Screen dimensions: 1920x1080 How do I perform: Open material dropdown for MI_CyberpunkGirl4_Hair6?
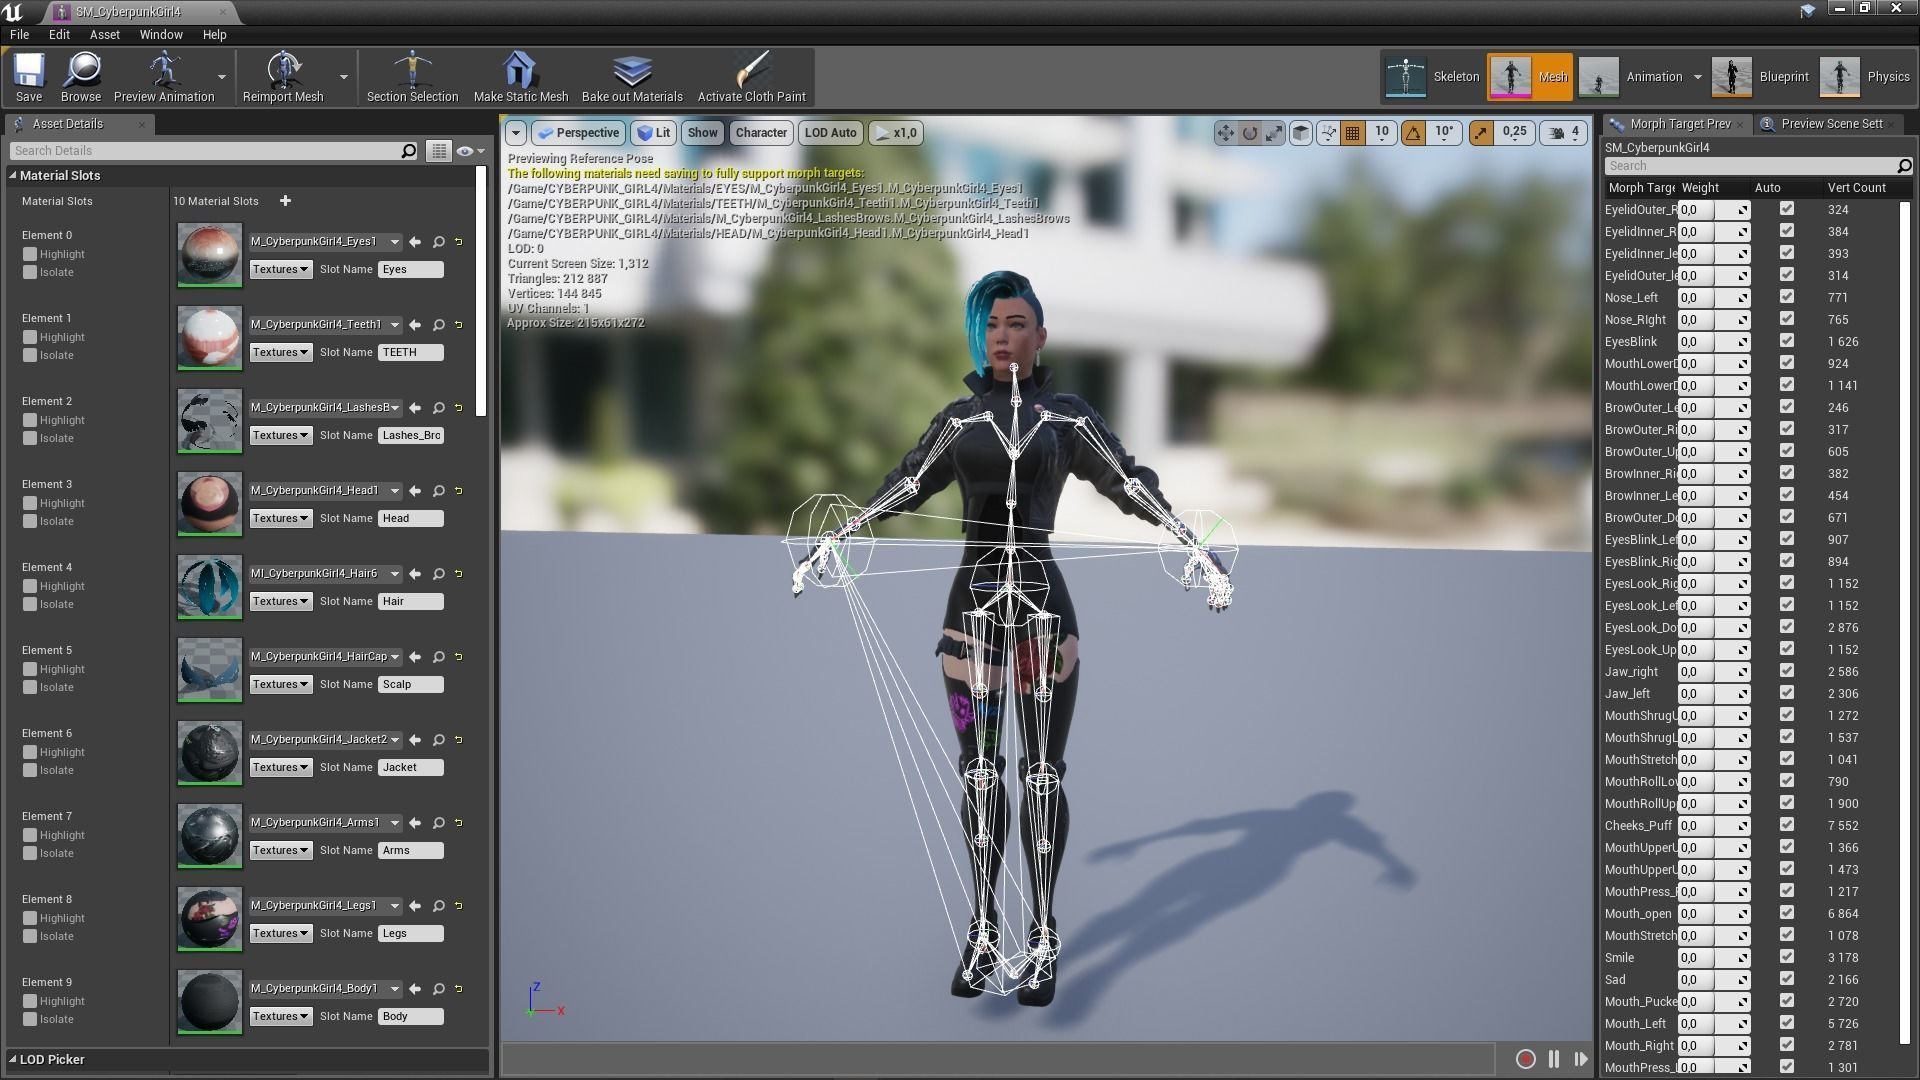(x=325, y=574)
